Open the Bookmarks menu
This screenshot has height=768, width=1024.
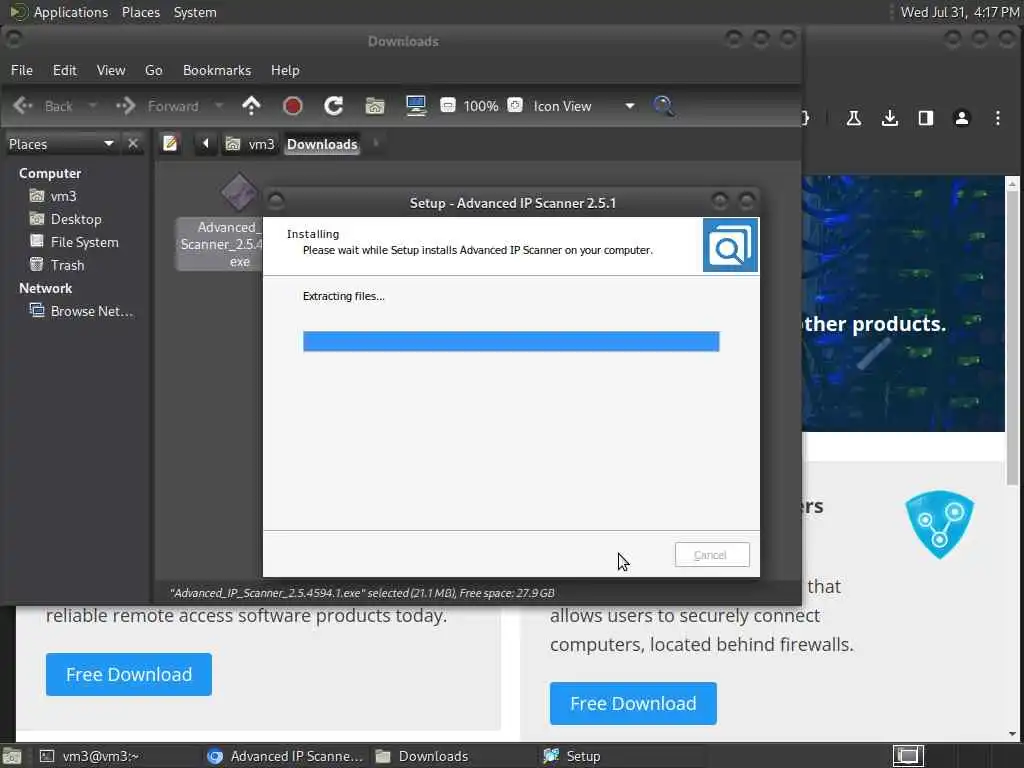pos(217,70)
